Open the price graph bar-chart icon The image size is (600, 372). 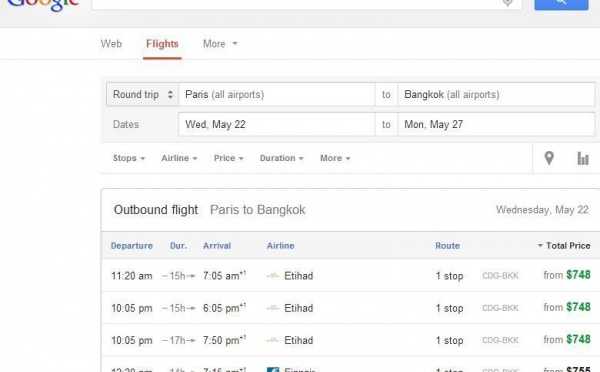[583, 158]
